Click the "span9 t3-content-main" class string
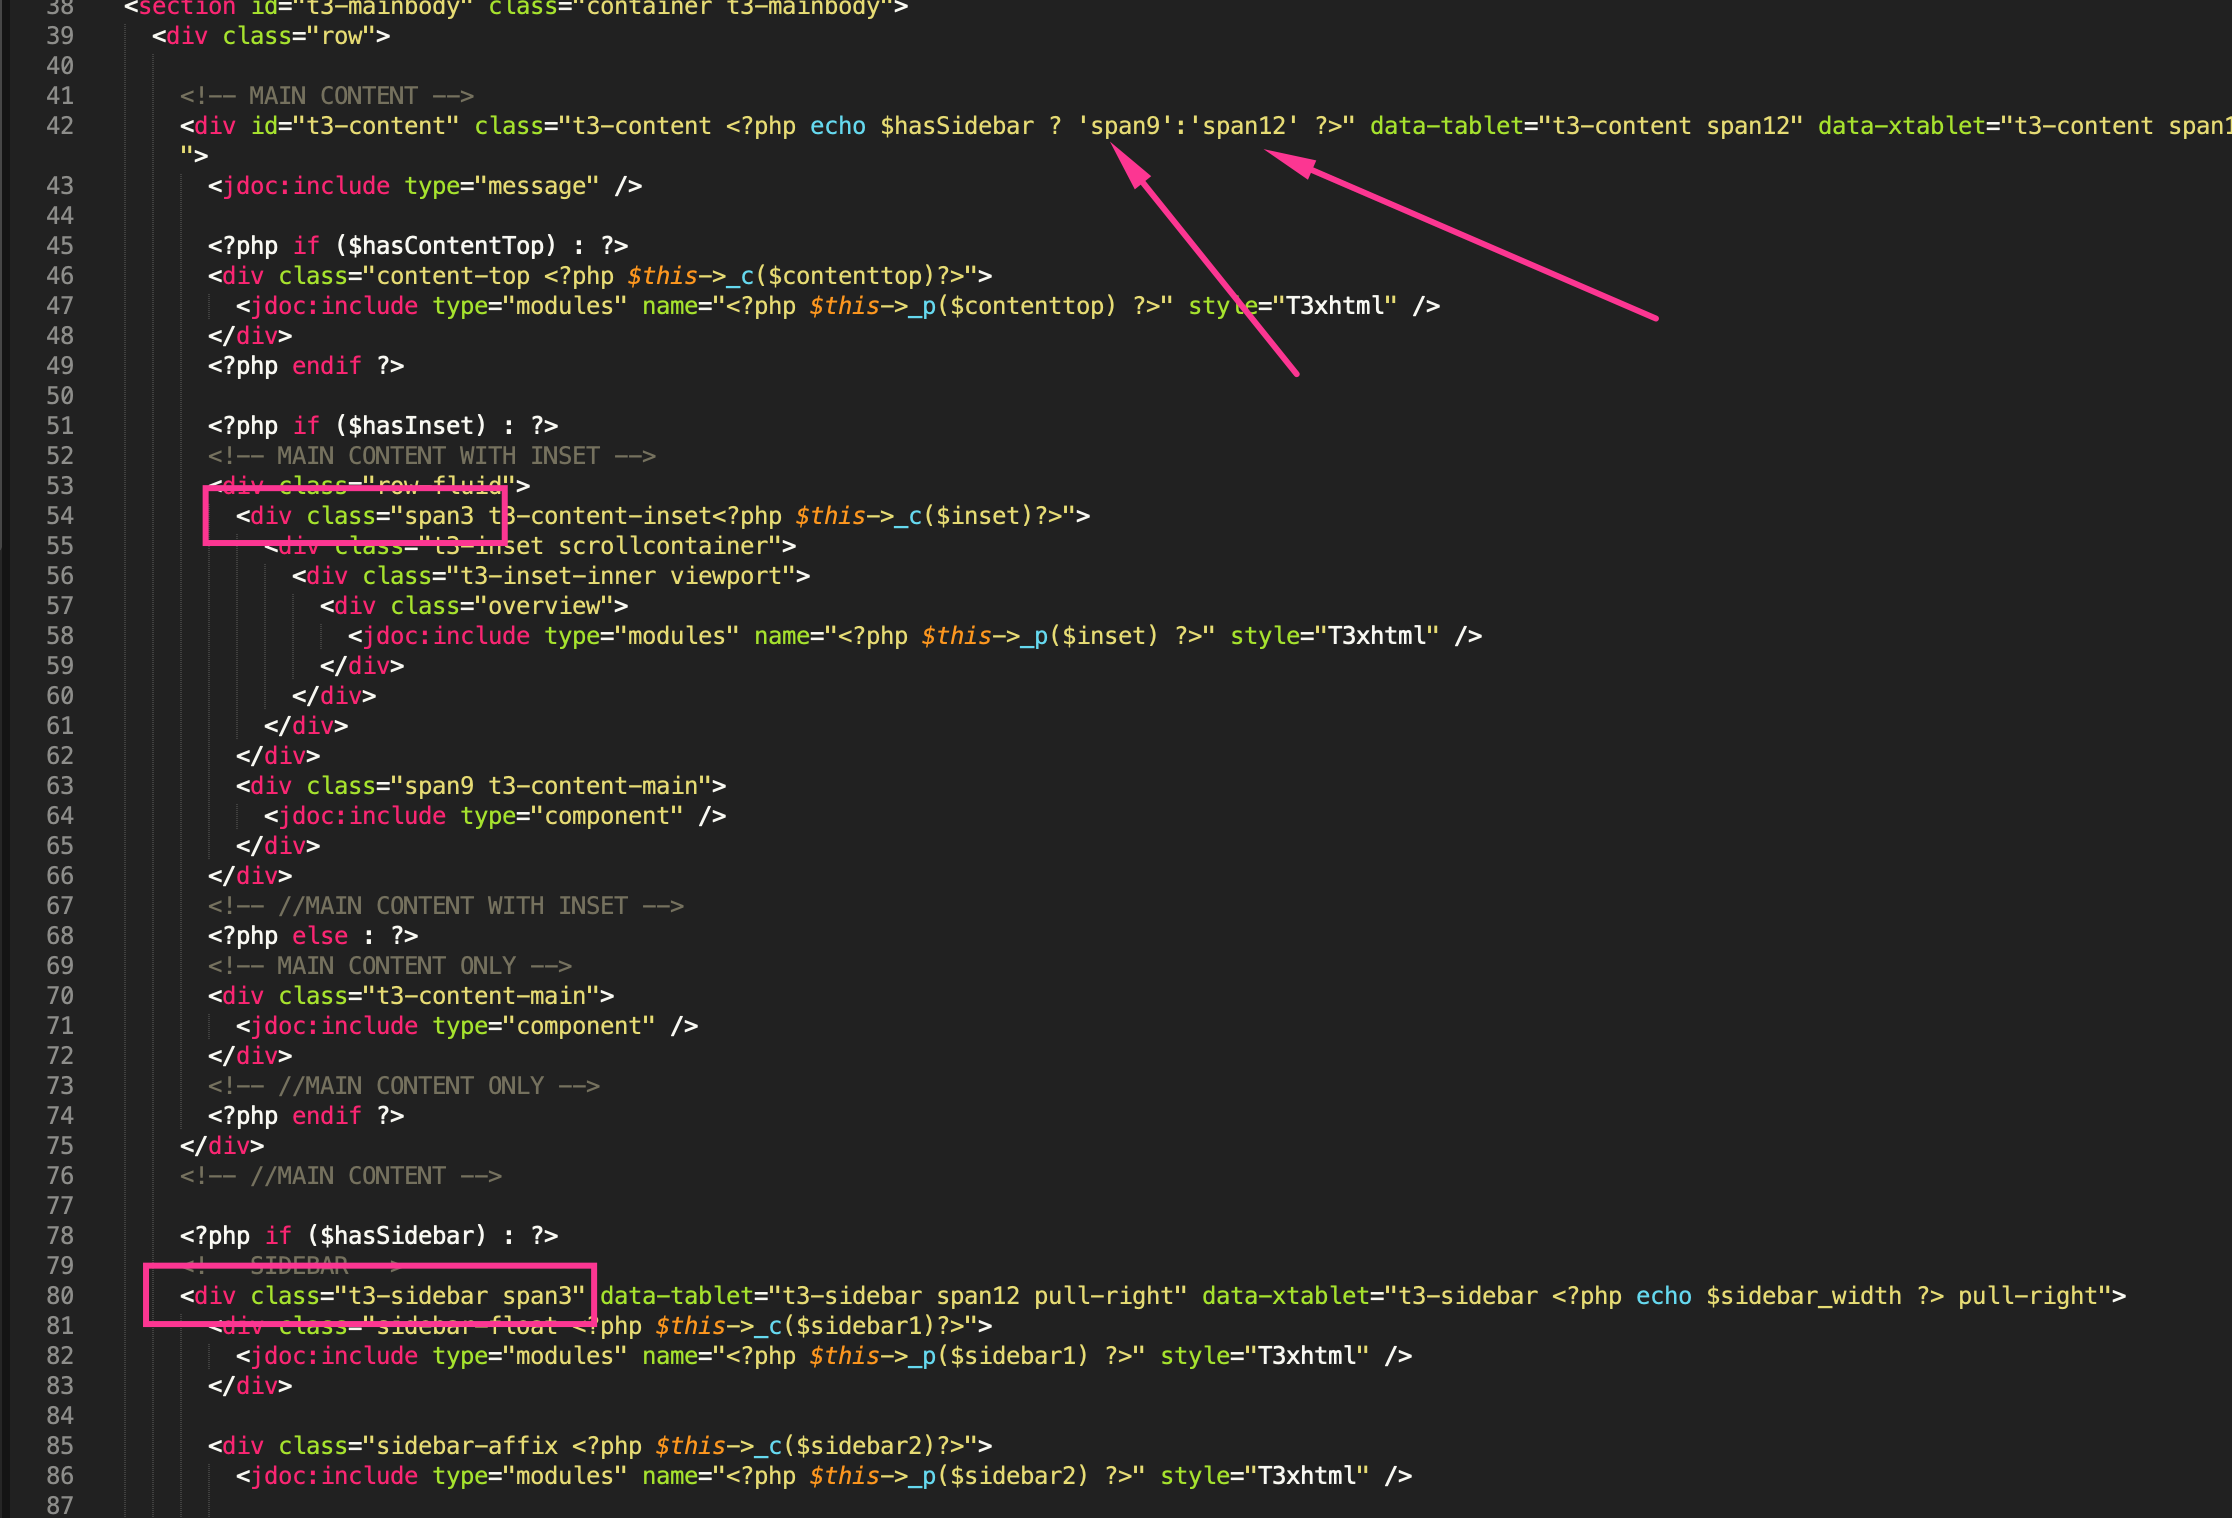This screenshot has height=1518, width=2232. pos(550,786)
